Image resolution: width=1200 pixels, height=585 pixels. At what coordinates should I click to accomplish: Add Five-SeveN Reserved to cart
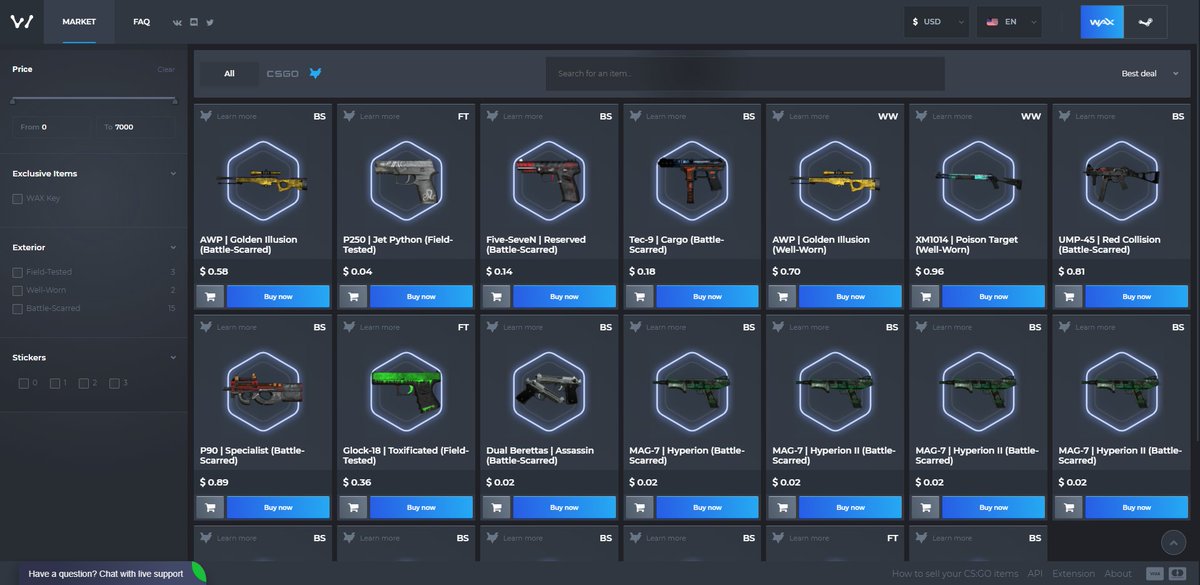(x=496, y=297)
